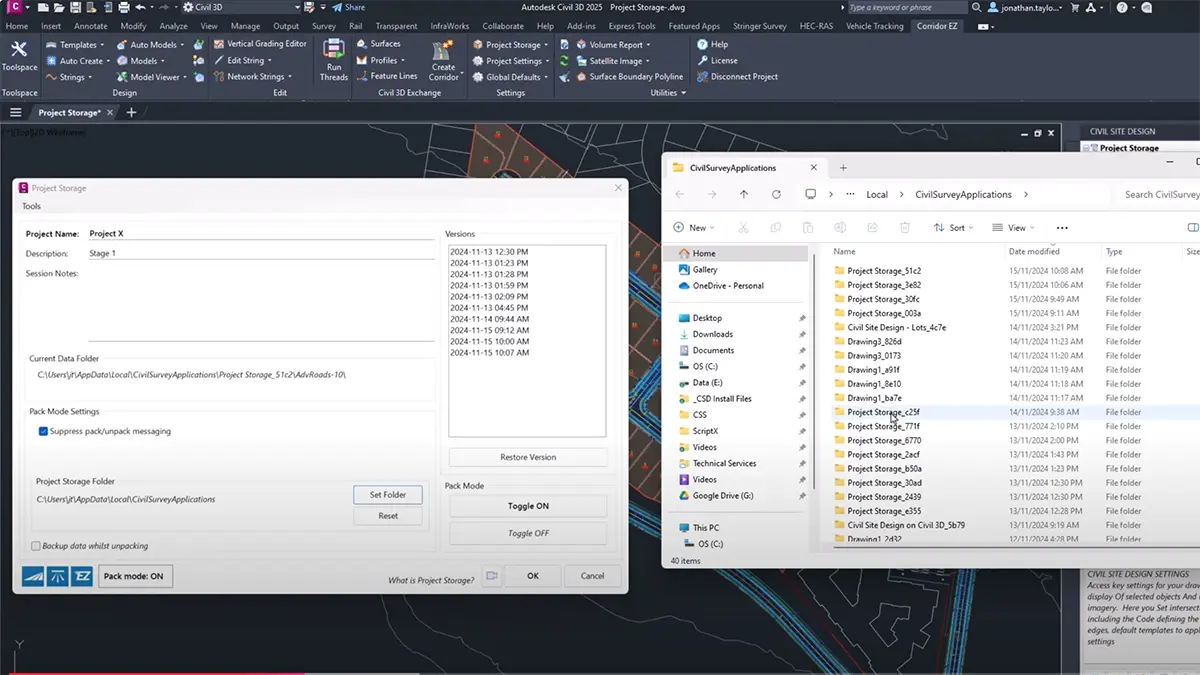Expand the Auto Create dropdown
The width and height of the screenshot is (1200, 675).
click(x=78, y=61)
